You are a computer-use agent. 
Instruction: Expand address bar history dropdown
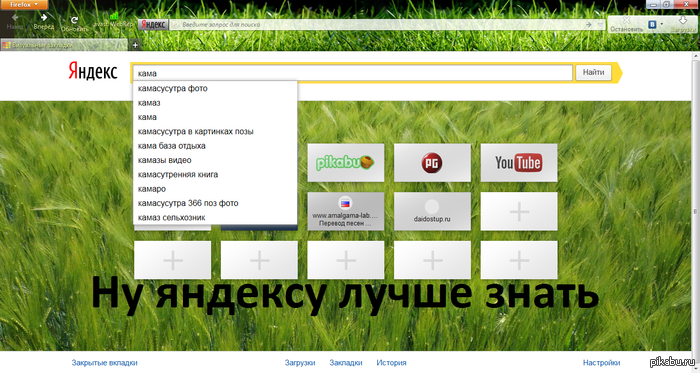(x=600, y=25)
